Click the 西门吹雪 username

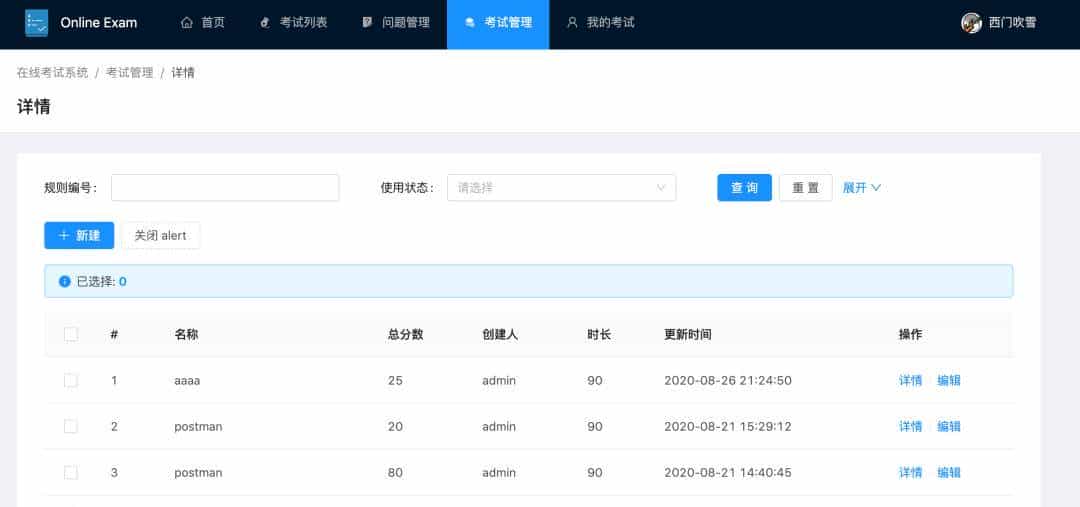point(1012,23)
